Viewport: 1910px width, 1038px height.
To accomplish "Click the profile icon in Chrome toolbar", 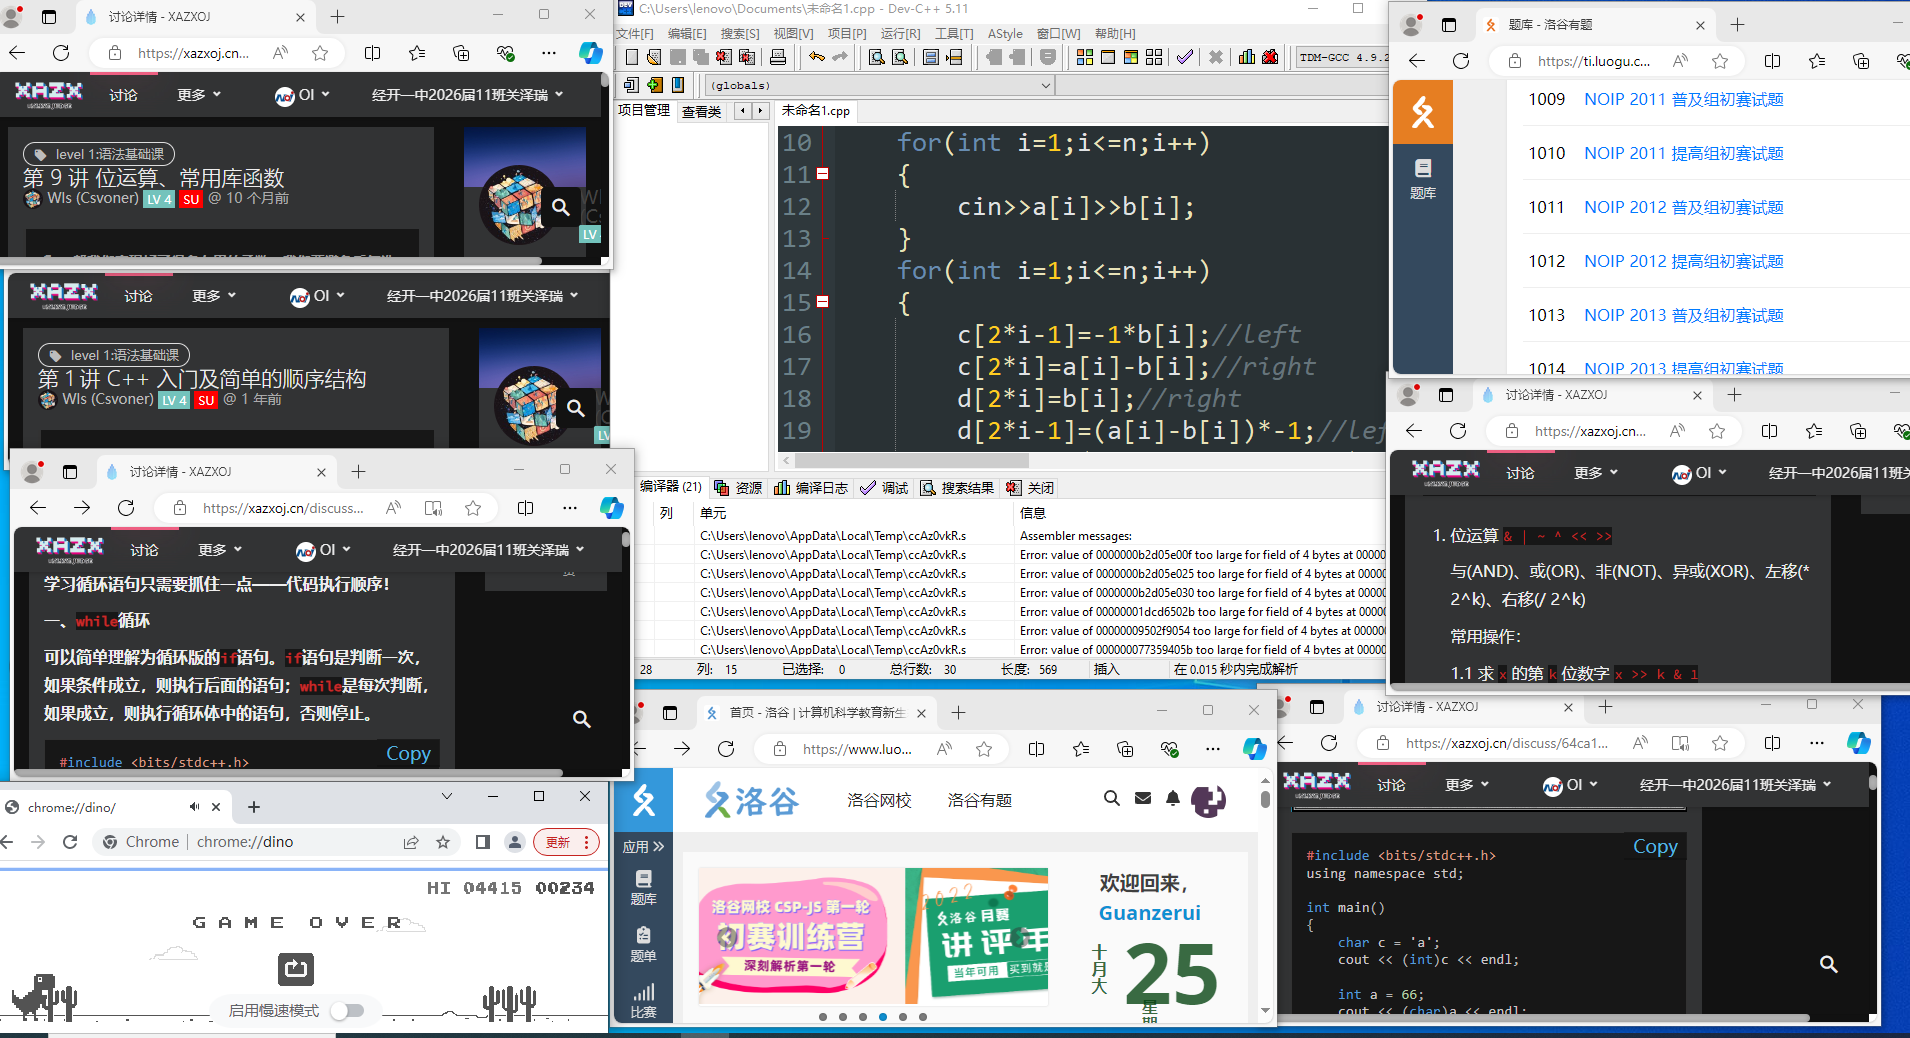I will click(x=515, y=842).
